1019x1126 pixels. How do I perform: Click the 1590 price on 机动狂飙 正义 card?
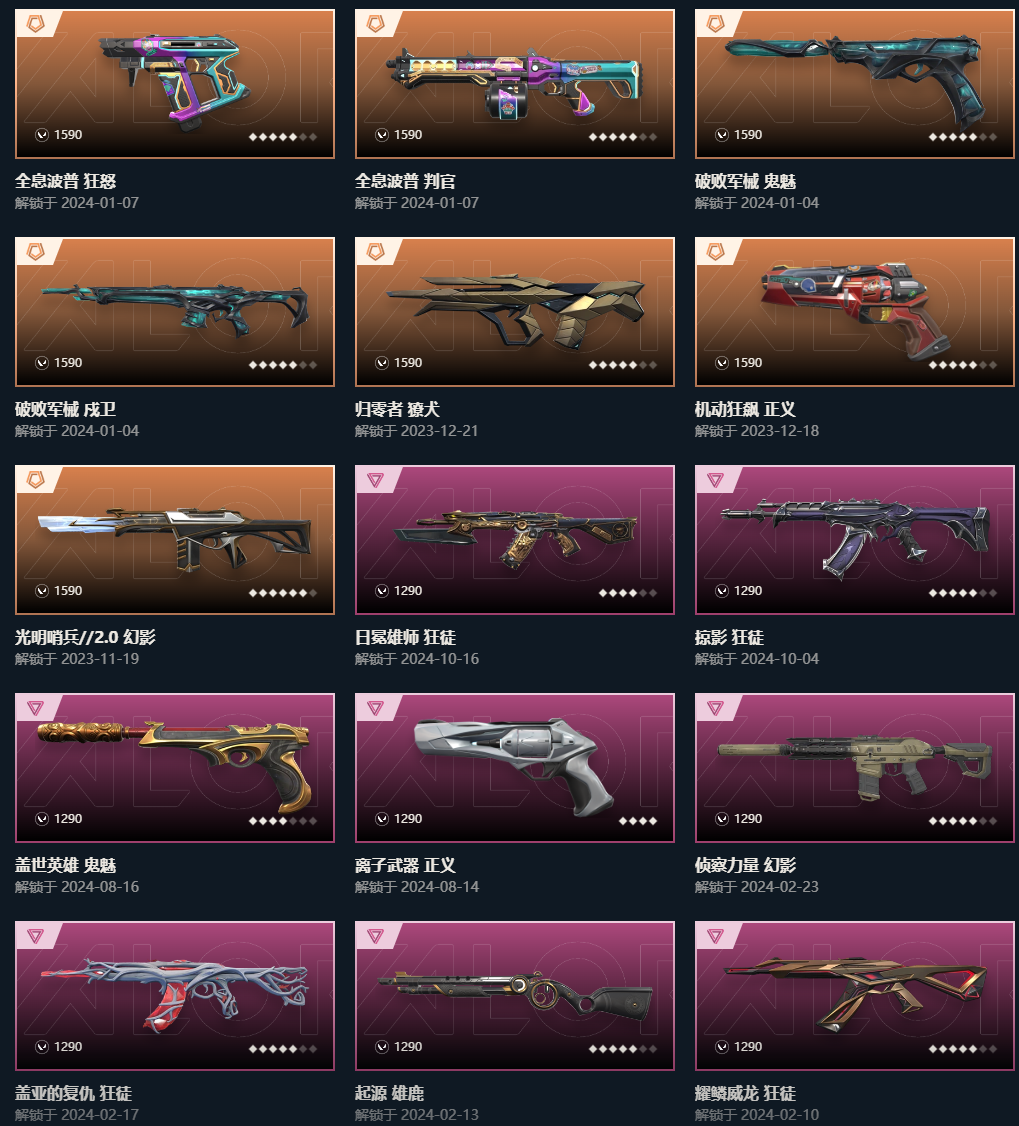(748, 363)
